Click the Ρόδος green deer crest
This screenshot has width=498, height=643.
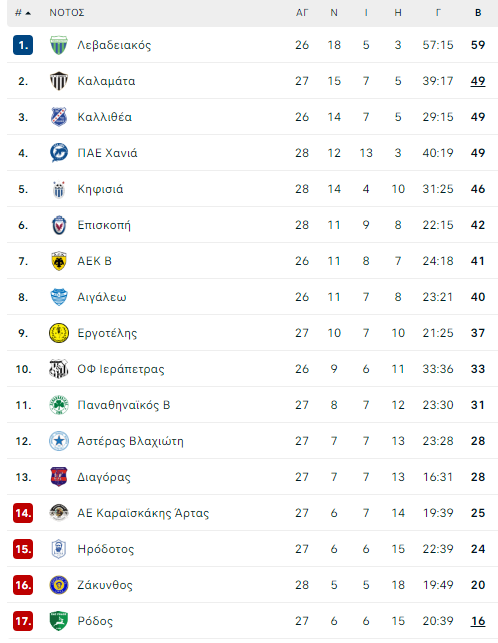coord(59,621)
